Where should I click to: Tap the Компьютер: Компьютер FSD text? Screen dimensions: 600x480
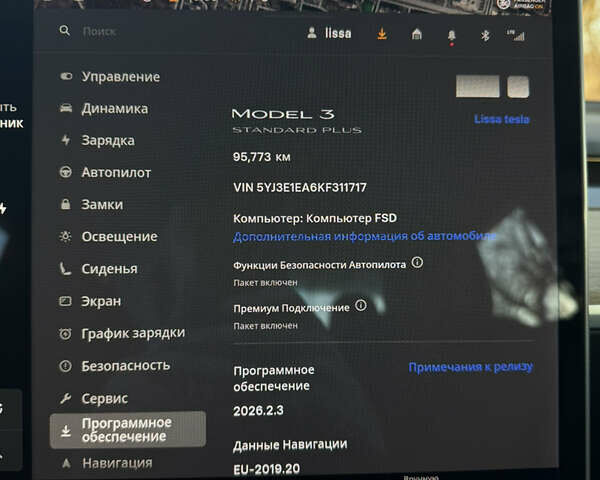[x=315, y=218]
